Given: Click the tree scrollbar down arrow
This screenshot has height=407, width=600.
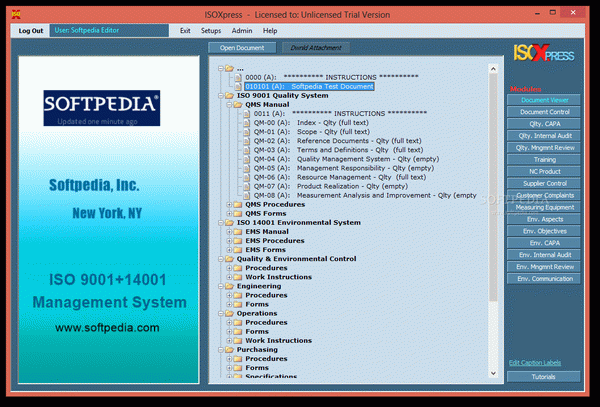Looking at the screenshot, I should tap(493, 373).
